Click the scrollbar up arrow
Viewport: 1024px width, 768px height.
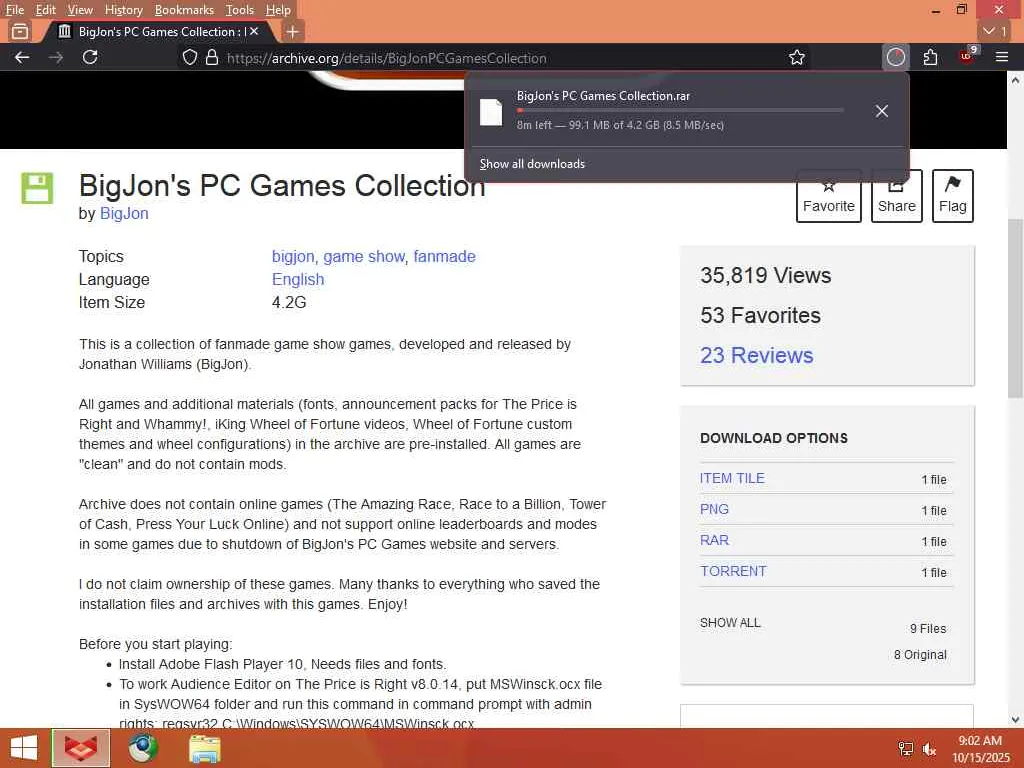(x=1015, y=80)
